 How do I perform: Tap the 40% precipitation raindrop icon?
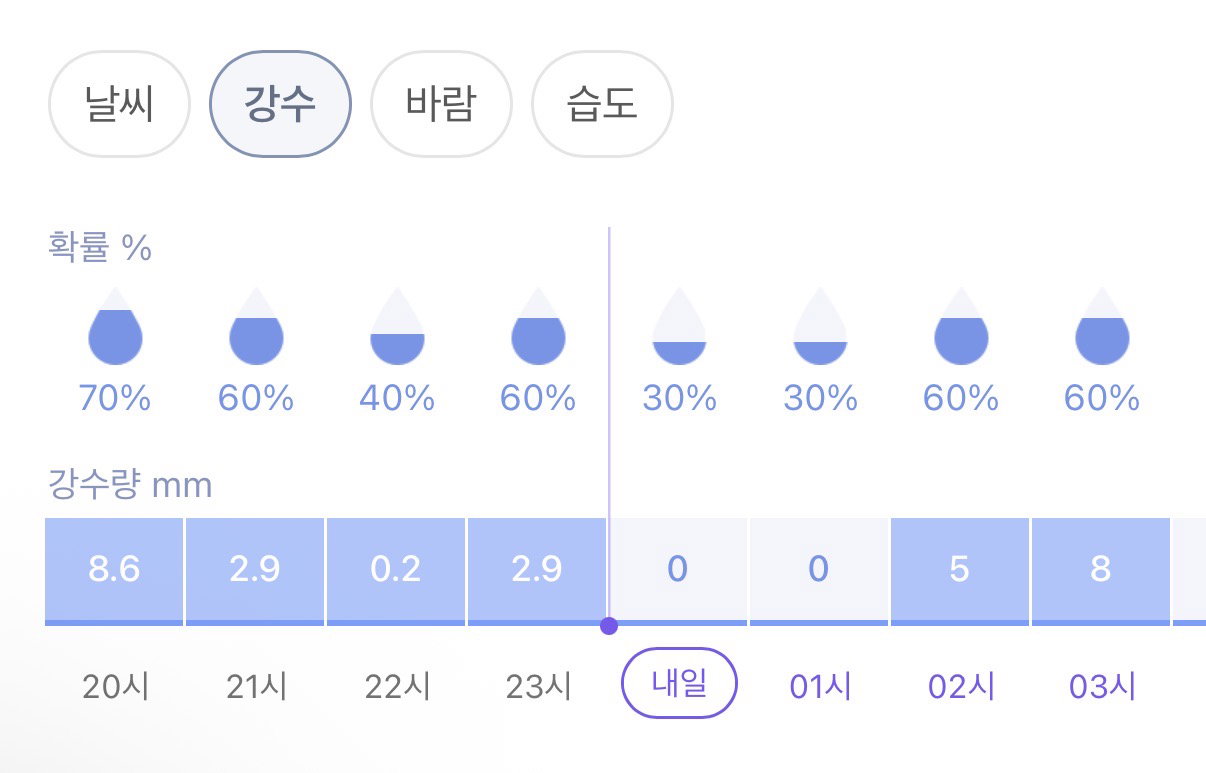point(397,326)
